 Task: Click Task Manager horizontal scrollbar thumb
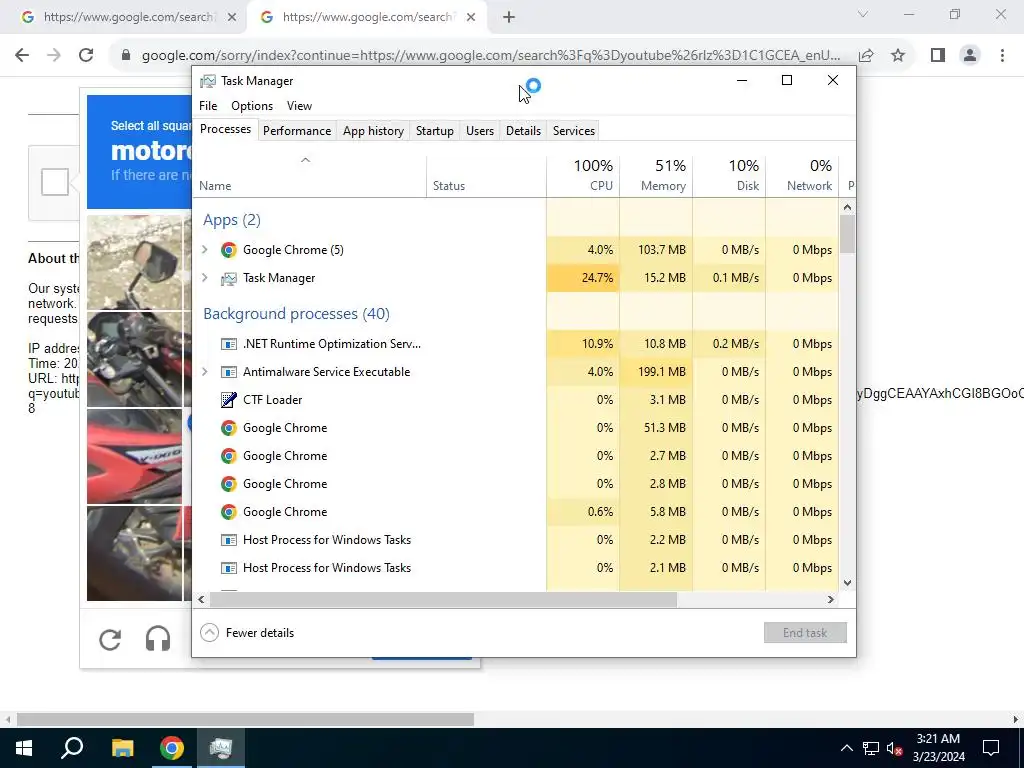click(443, 600)
